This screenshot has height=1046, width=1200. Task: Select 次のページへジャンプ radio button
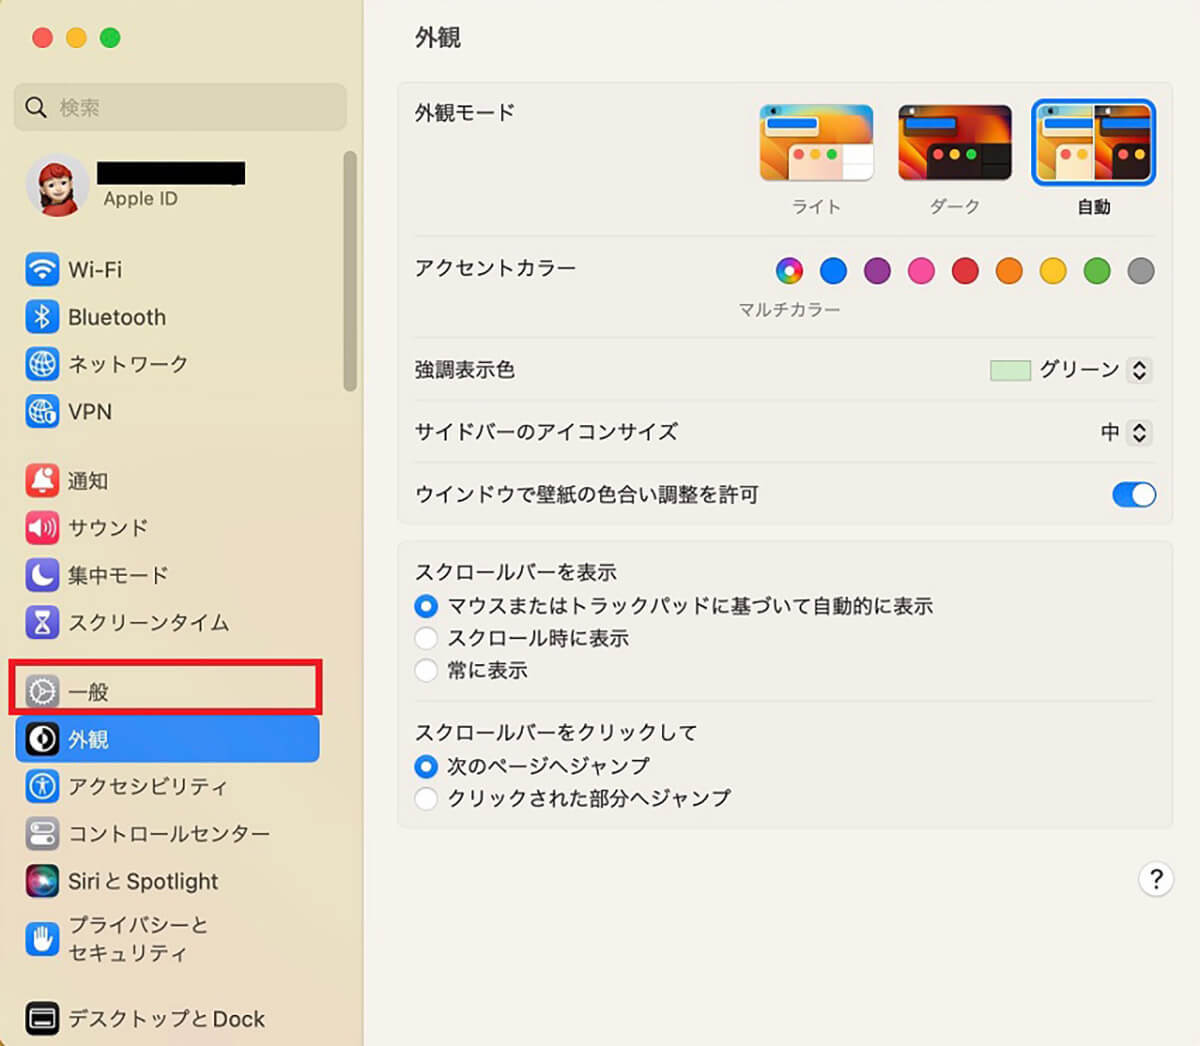(x=426, y=766)
